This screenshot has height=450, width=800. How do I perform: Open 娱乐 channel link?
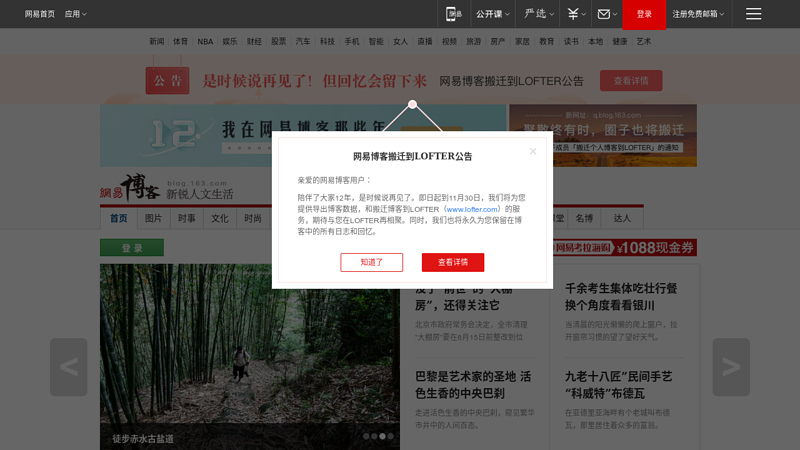(230, 41)
